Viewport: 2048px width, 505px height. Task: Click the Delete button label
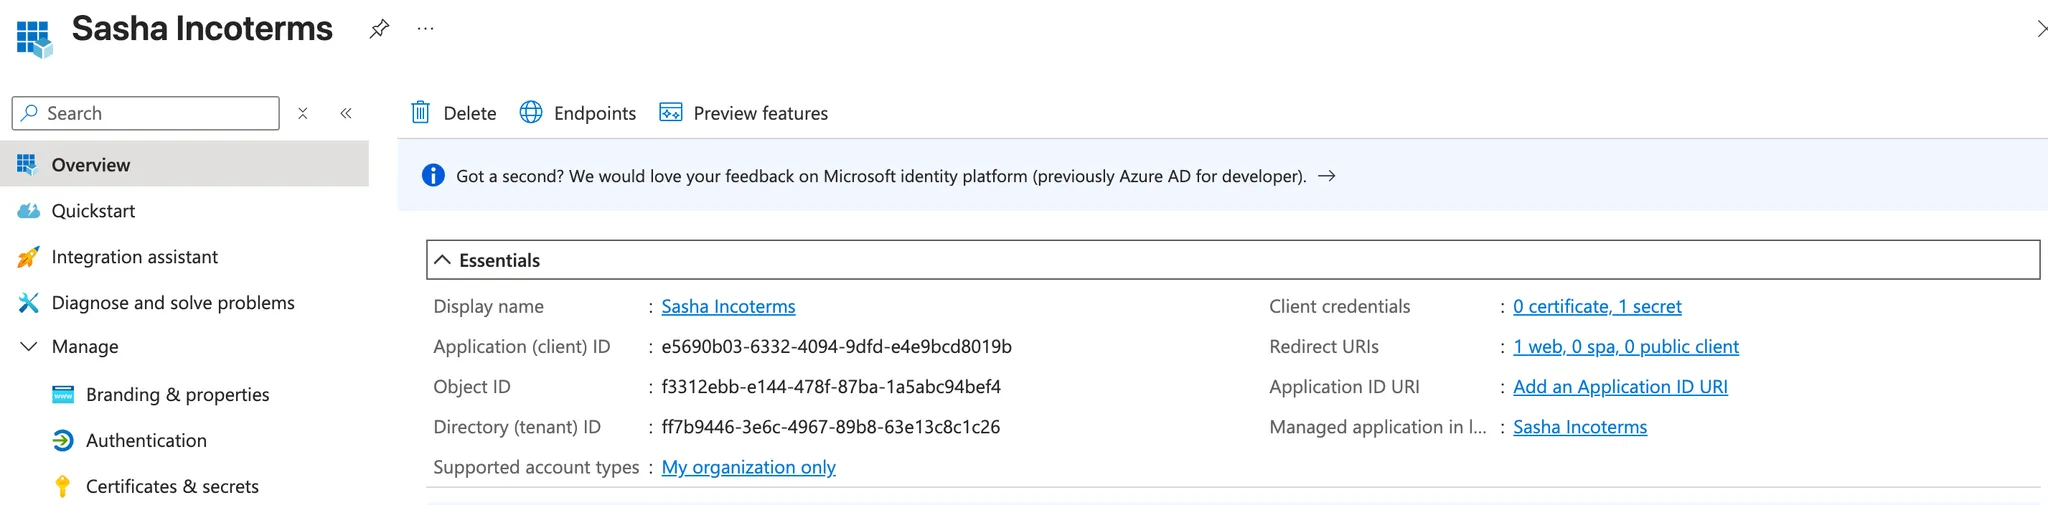pyautogui.click(x=470, y=113)
